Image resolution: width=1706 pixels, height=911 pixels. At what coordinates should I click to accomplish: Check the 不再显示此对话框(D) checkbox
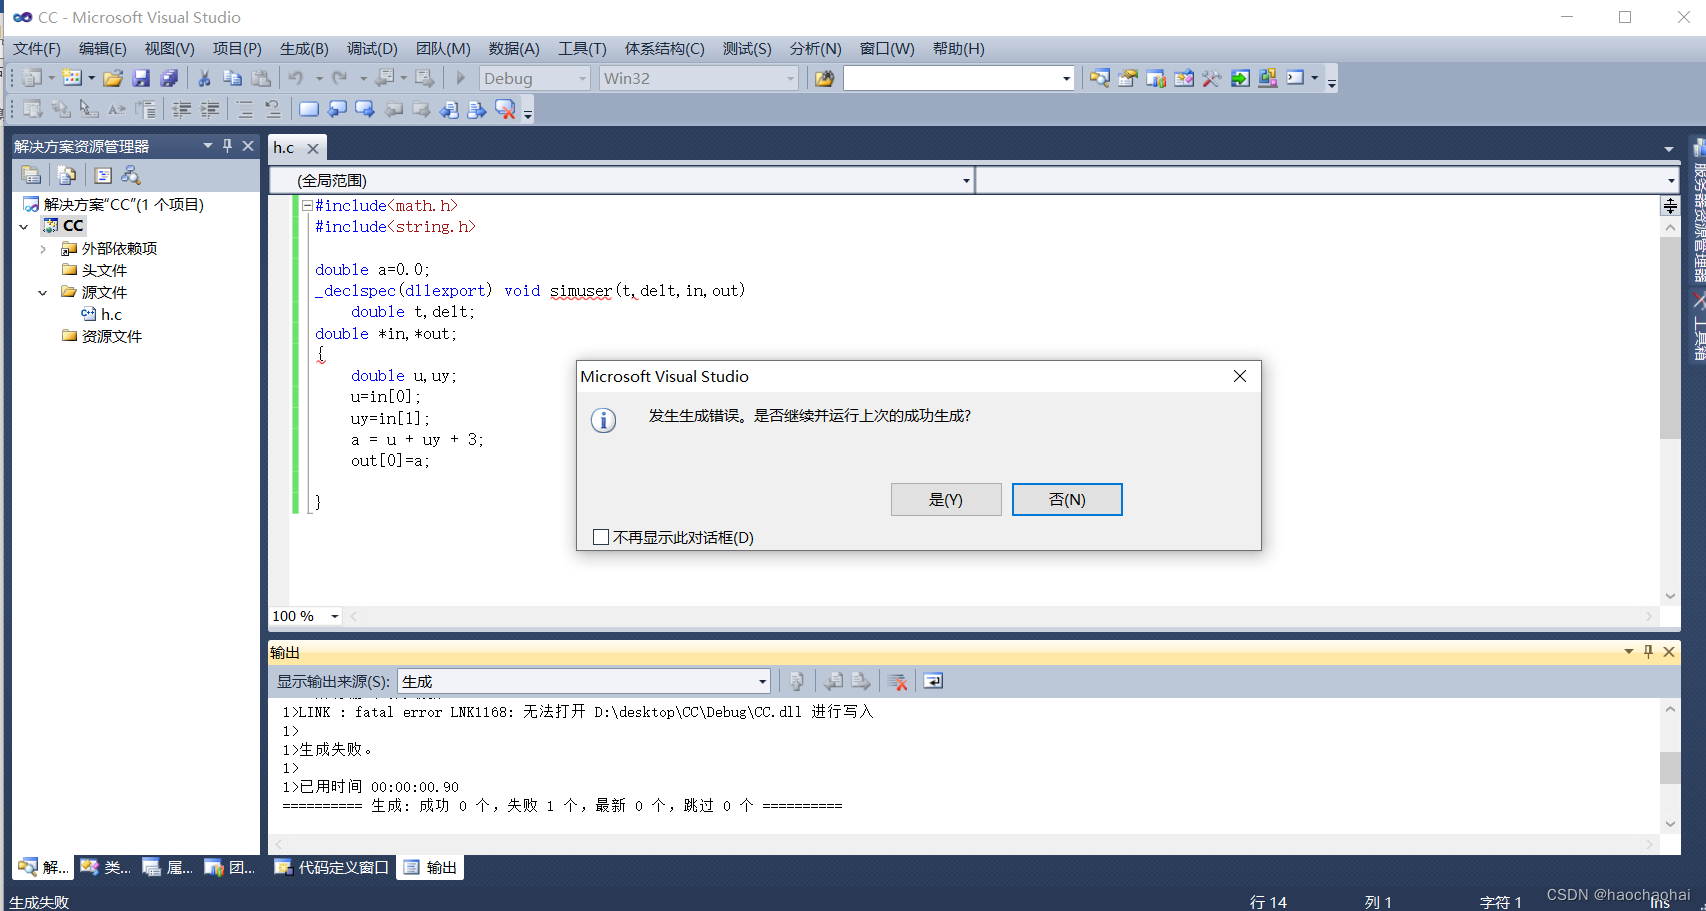click(601, 537)
